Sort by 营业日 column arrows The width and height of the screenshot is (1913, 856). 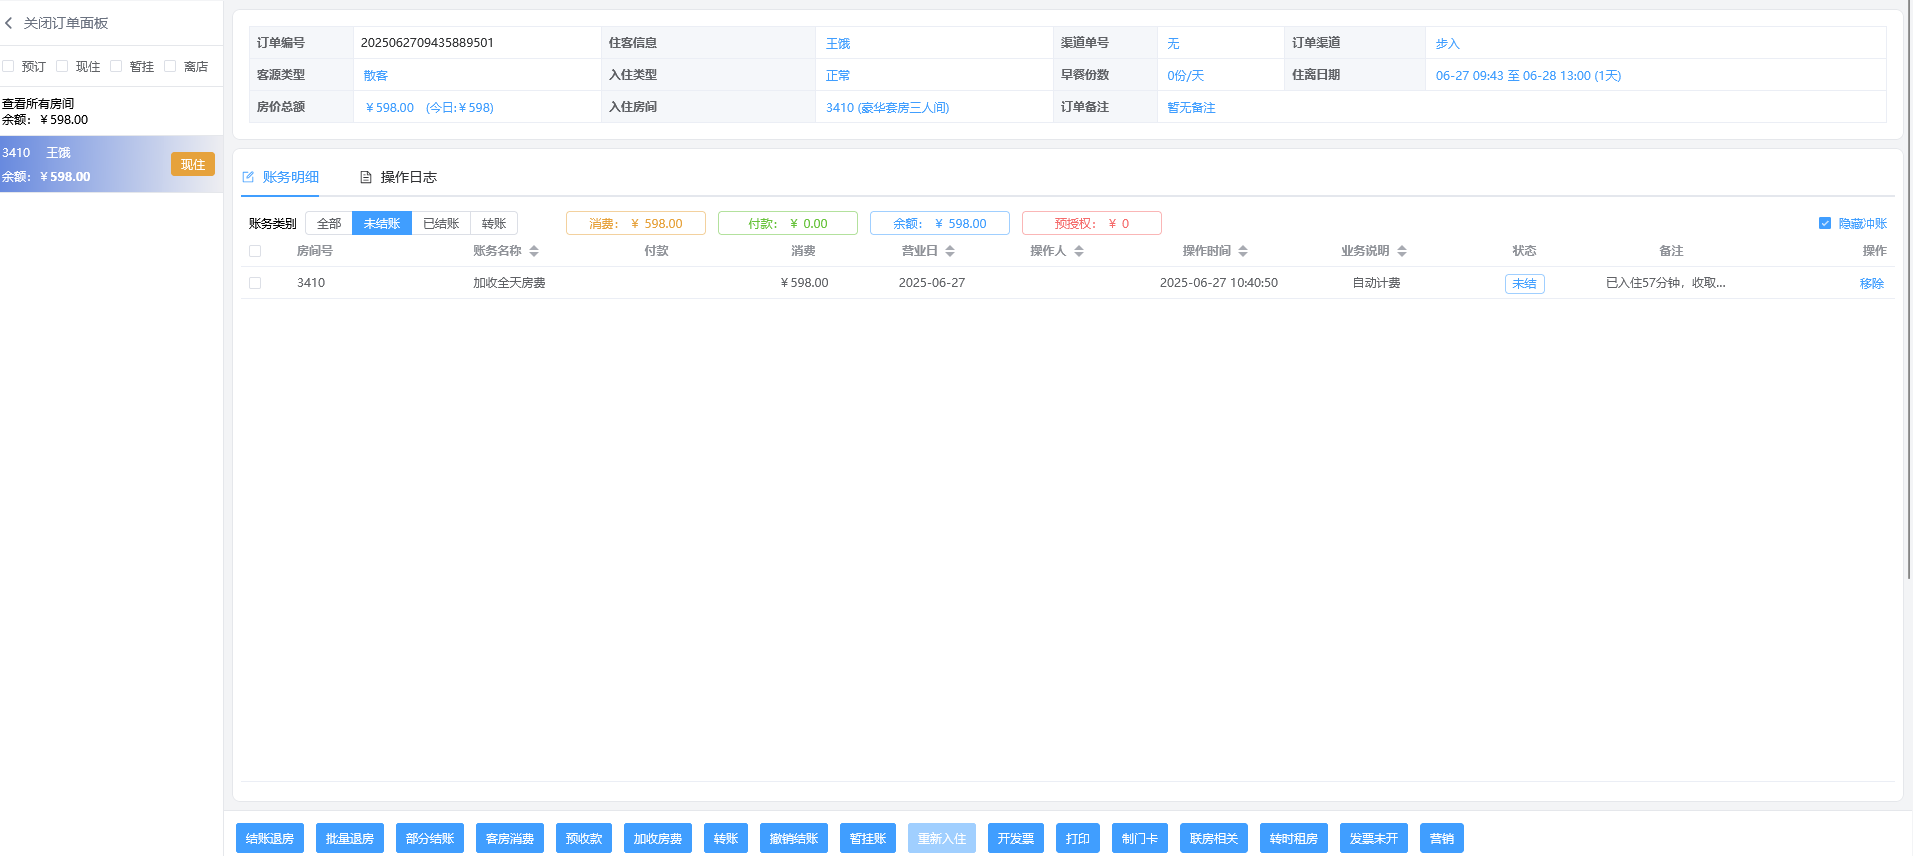tap(950, 251)
